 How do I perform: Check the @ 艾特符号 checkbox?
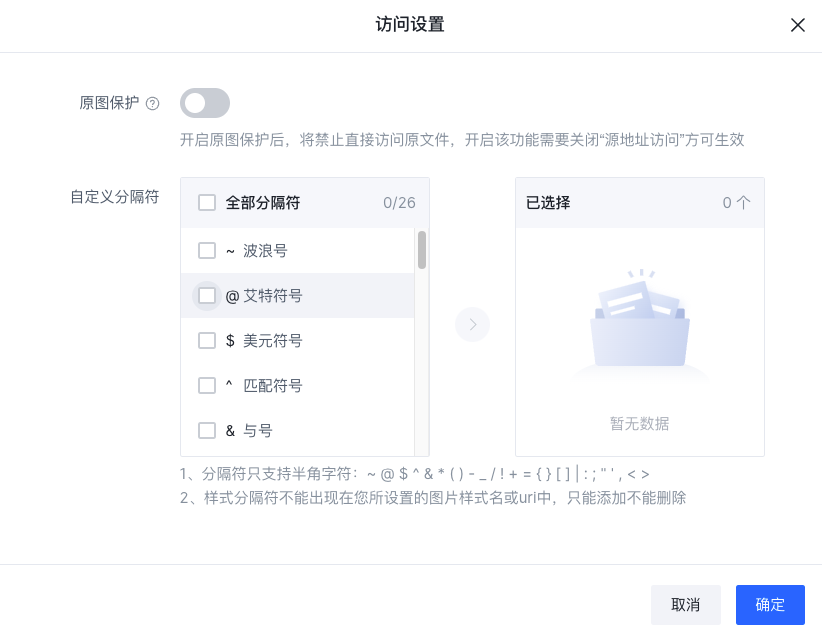pos(207,296)
